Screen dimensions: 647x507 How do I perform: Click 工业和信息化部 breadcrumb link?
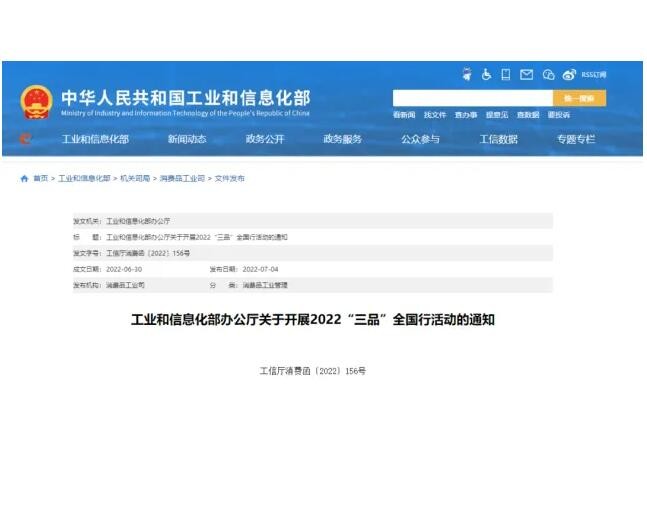coord(84,178)
